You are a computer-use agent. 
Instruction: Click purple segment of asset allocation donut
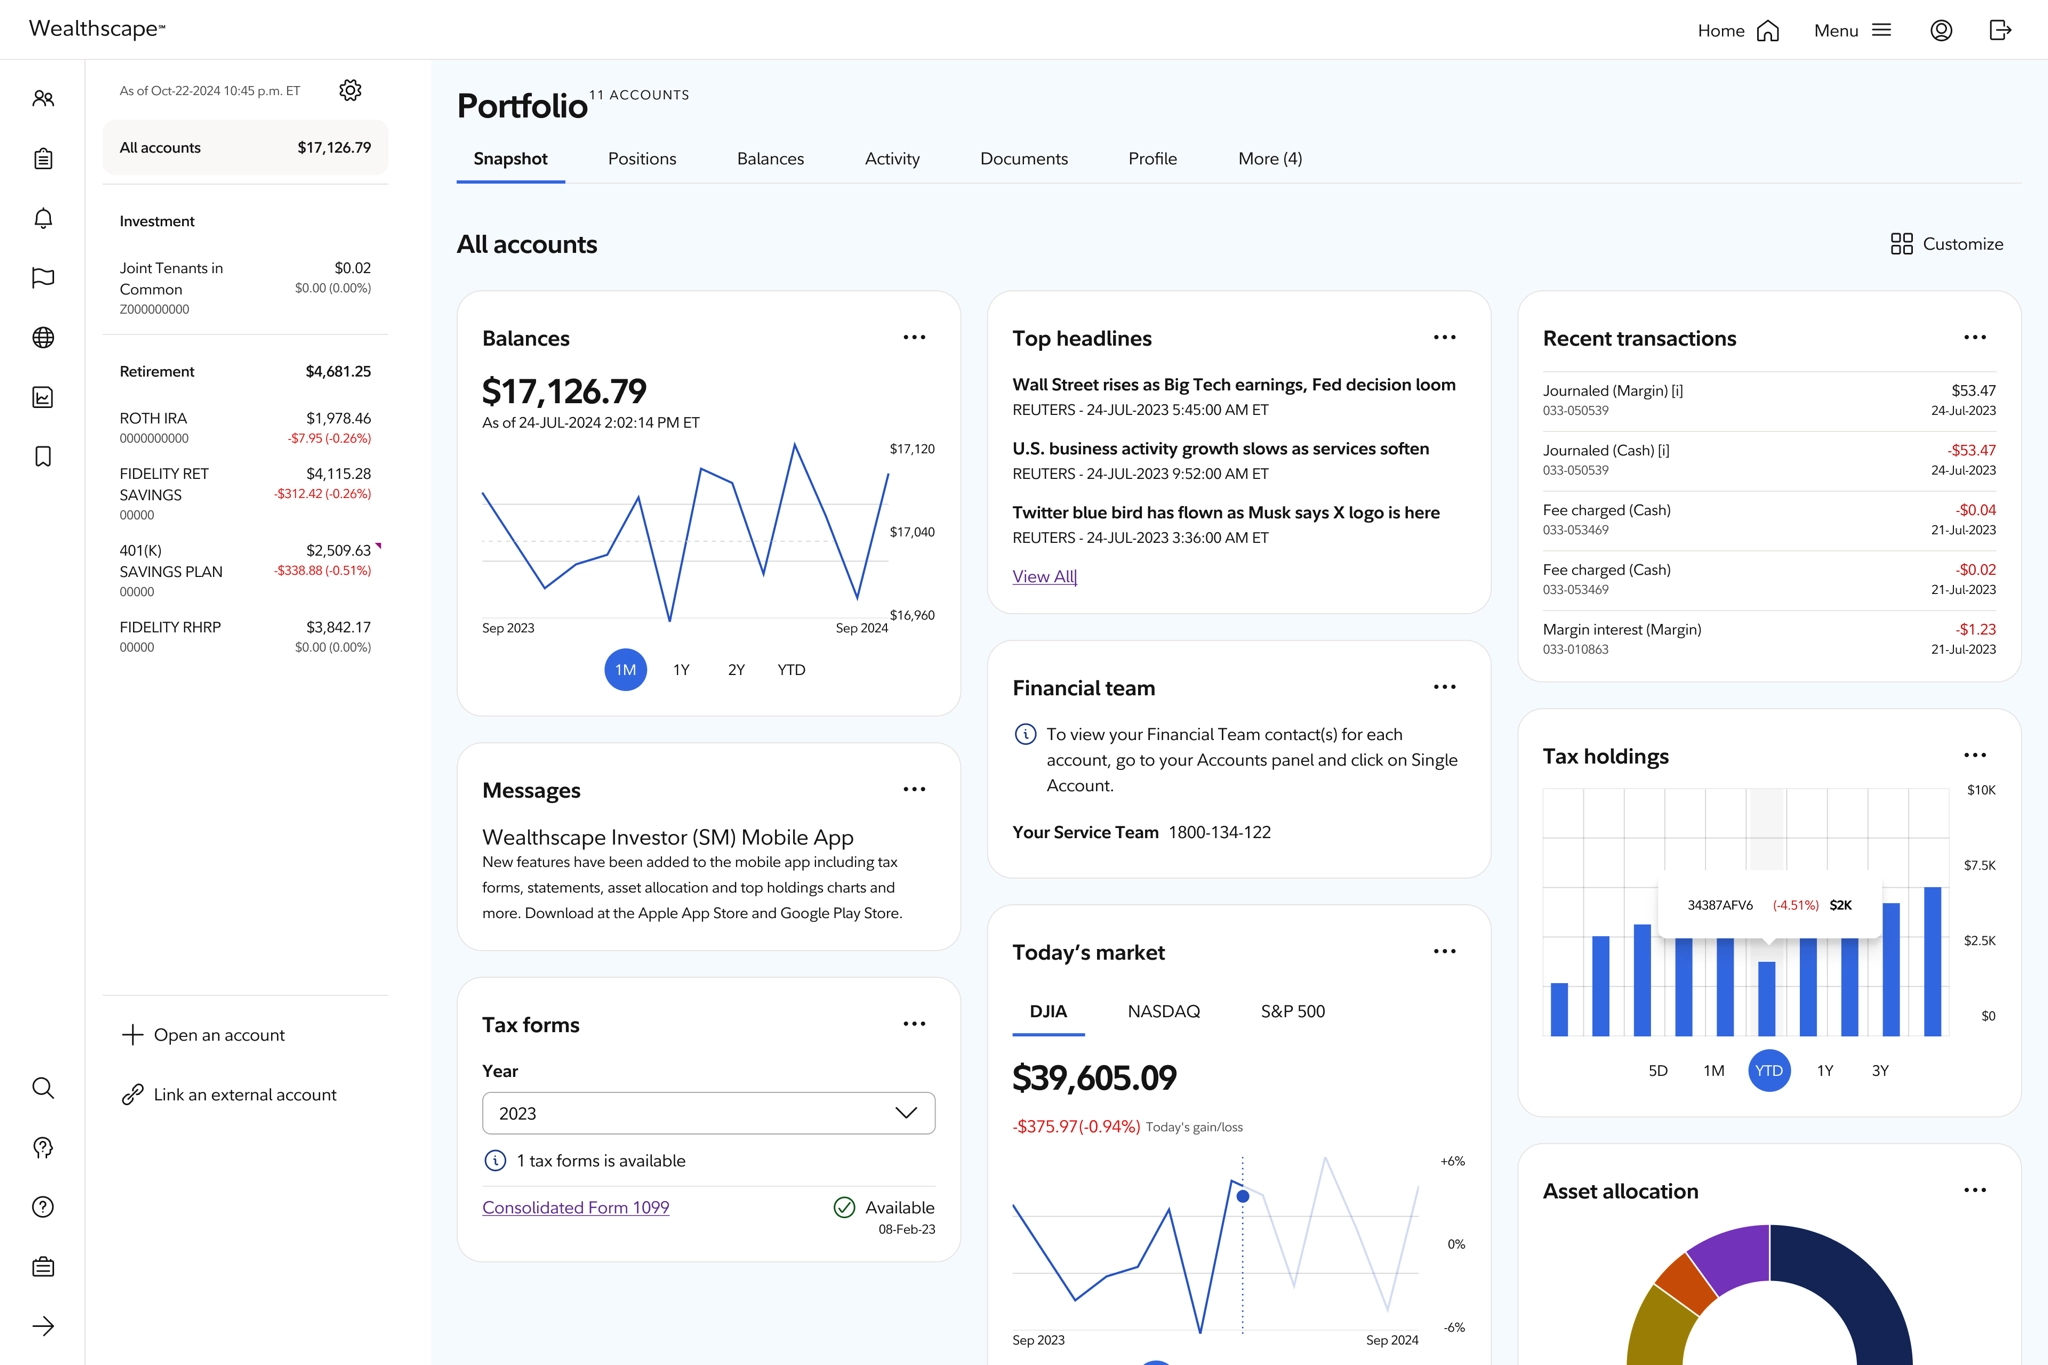click(x=1733, y=1256)
